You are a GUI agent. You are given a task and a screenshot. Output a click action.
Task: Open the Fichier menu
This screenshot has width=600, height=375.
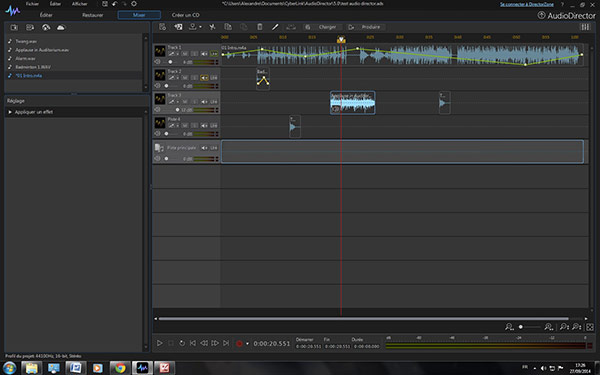point(32,4)
